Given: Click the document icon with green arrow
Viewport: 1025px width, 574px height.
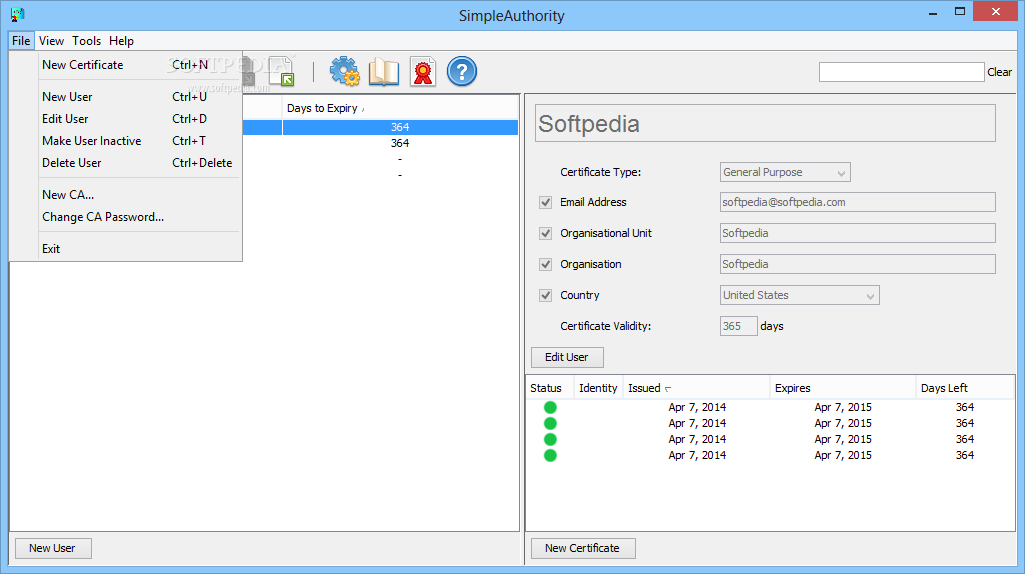Looking at the screenshot, I should (282, 71).
